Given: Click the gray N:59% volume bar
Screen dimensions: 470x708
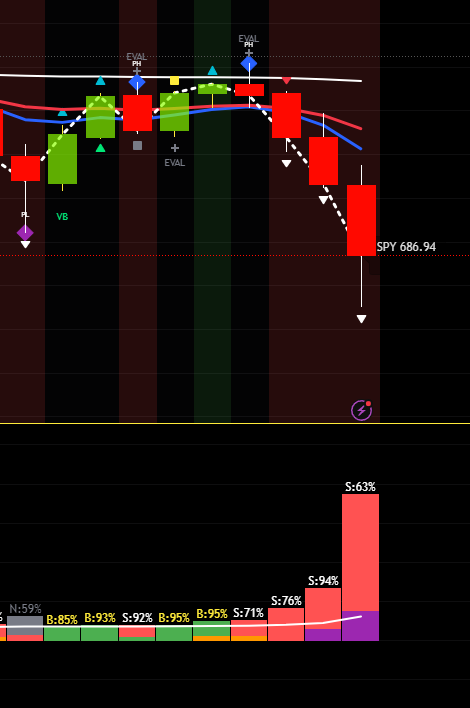Looking at the screenshot, I should [x=25, y=628].
